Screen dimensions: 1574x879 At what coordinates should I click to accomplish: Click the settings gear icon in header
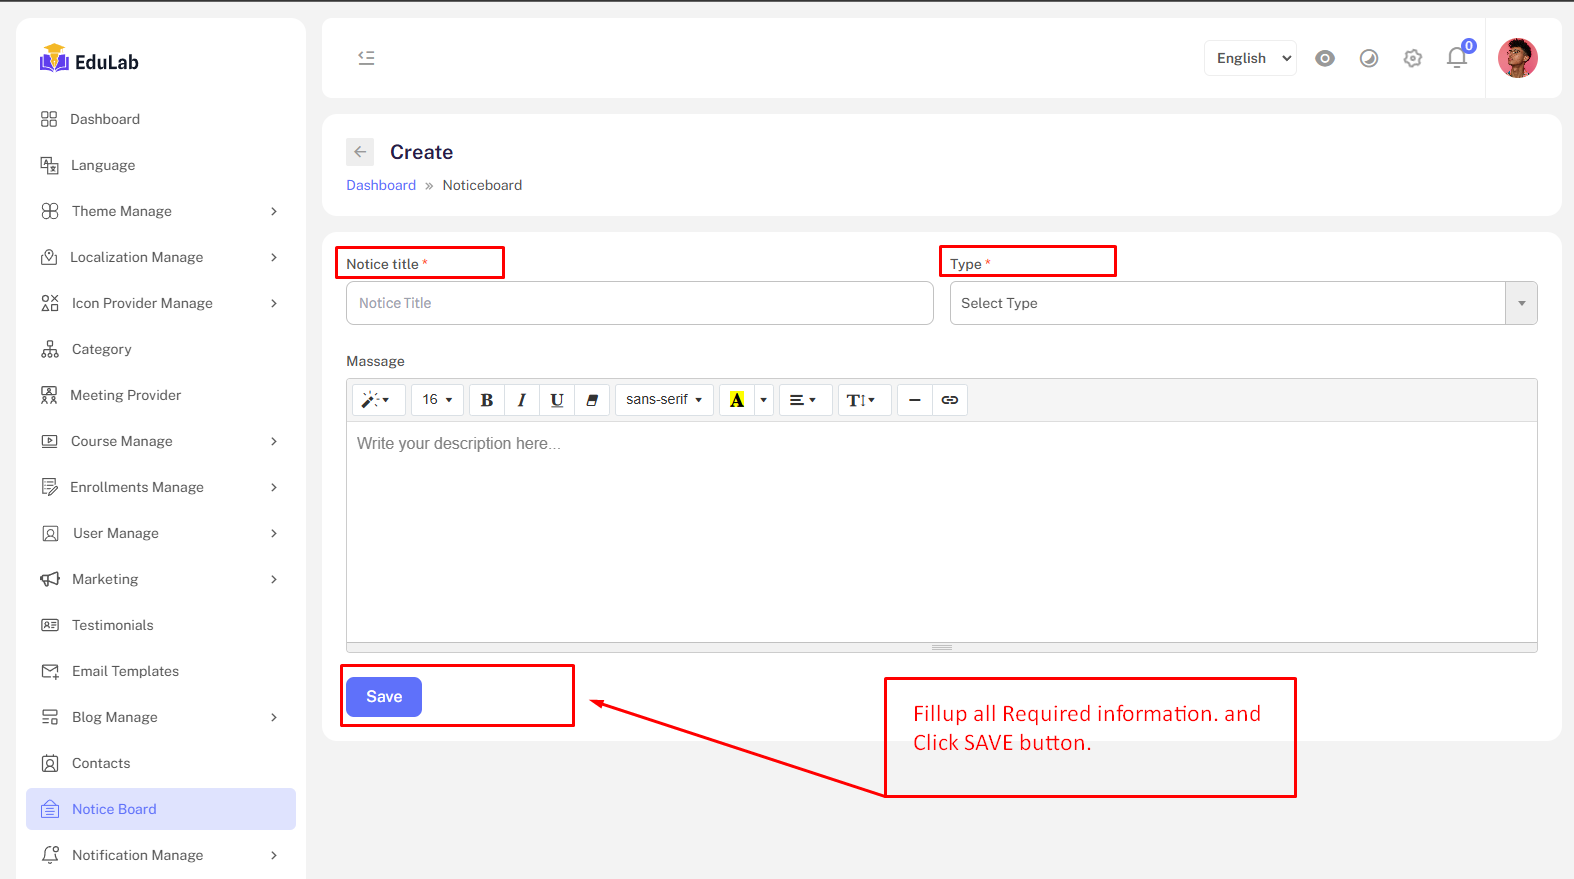pos(1413,58)
